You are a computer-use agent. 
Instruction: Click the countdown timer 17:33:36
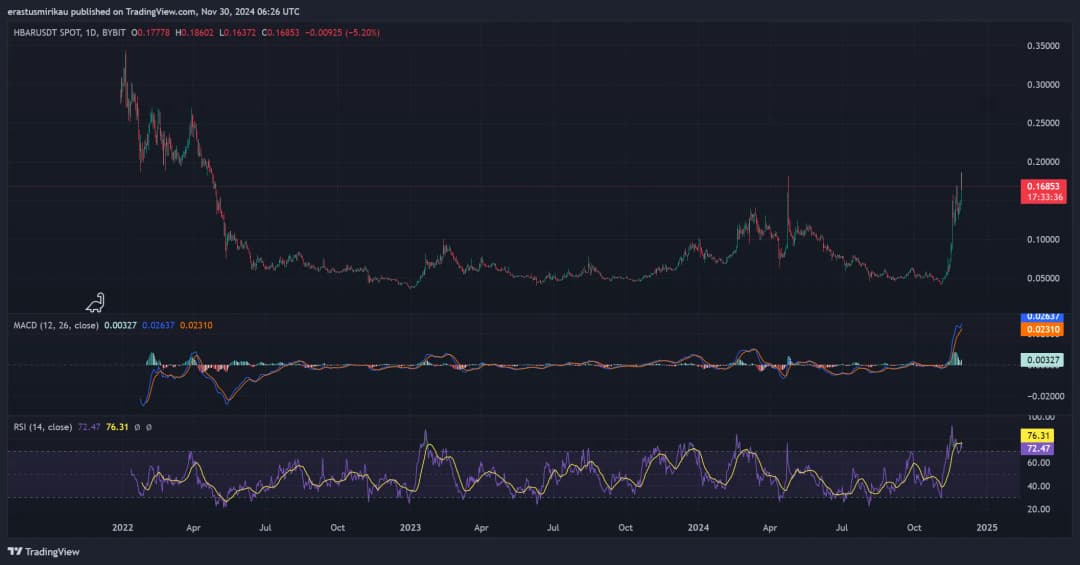click(1043, 197)
